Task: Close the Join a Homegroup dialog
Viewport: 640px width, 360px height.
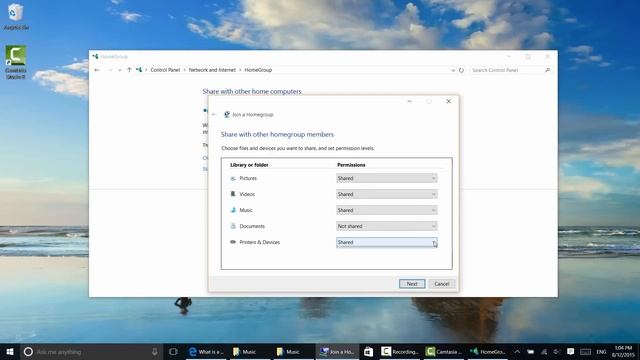Action: (449, 101)
